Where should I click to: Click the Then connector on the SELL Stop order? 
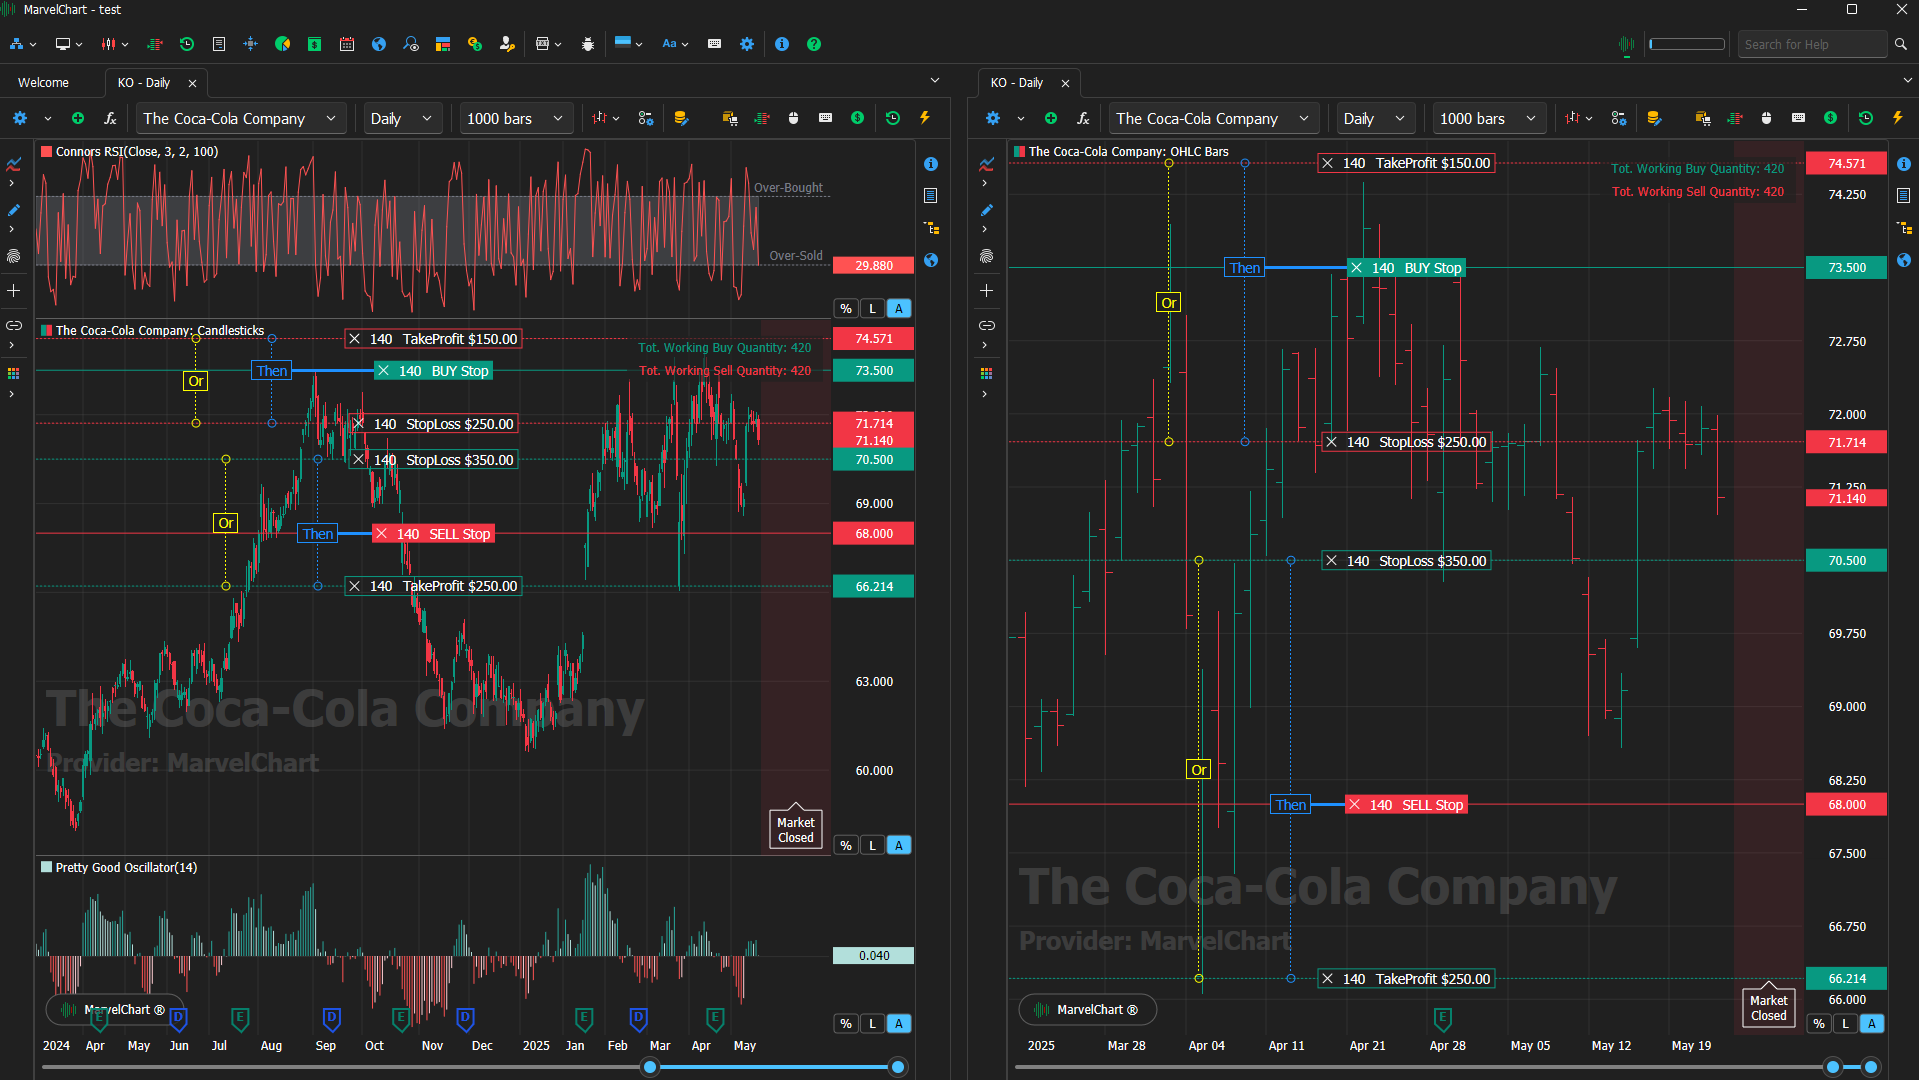tap(317, 533)
